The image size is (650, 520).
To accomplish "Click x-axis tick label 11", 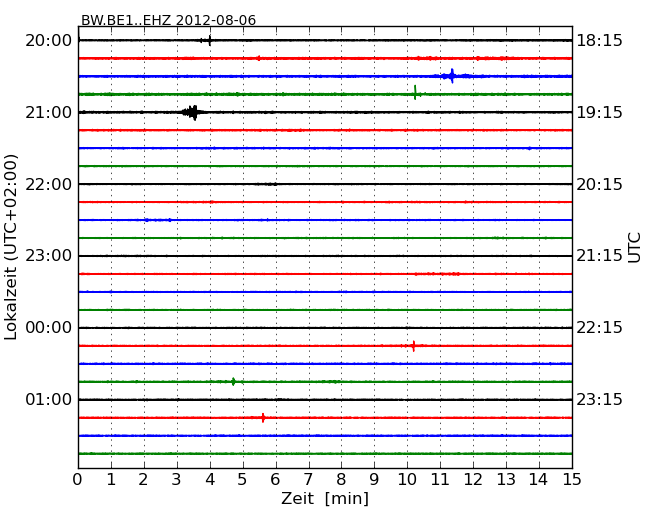I will tap(440, 479).
